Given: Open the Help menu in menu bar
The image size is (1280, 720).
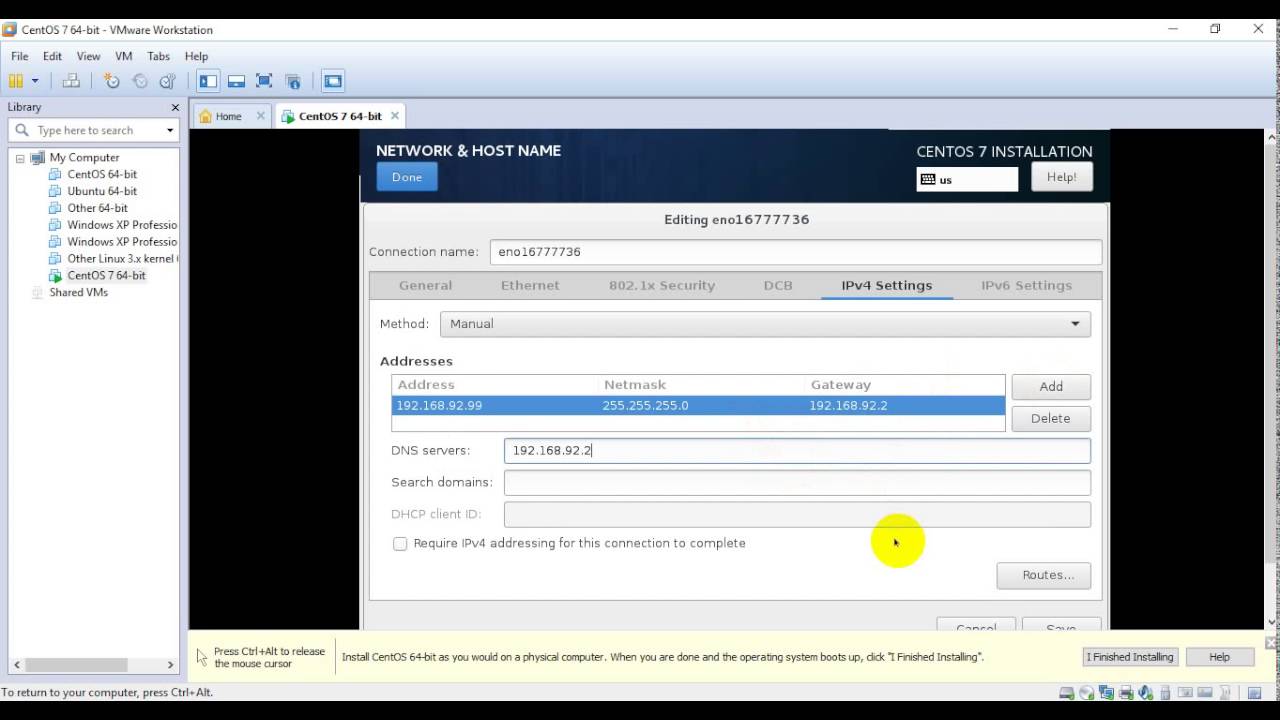Looking at the screenshot, I should tap(196, 56).
